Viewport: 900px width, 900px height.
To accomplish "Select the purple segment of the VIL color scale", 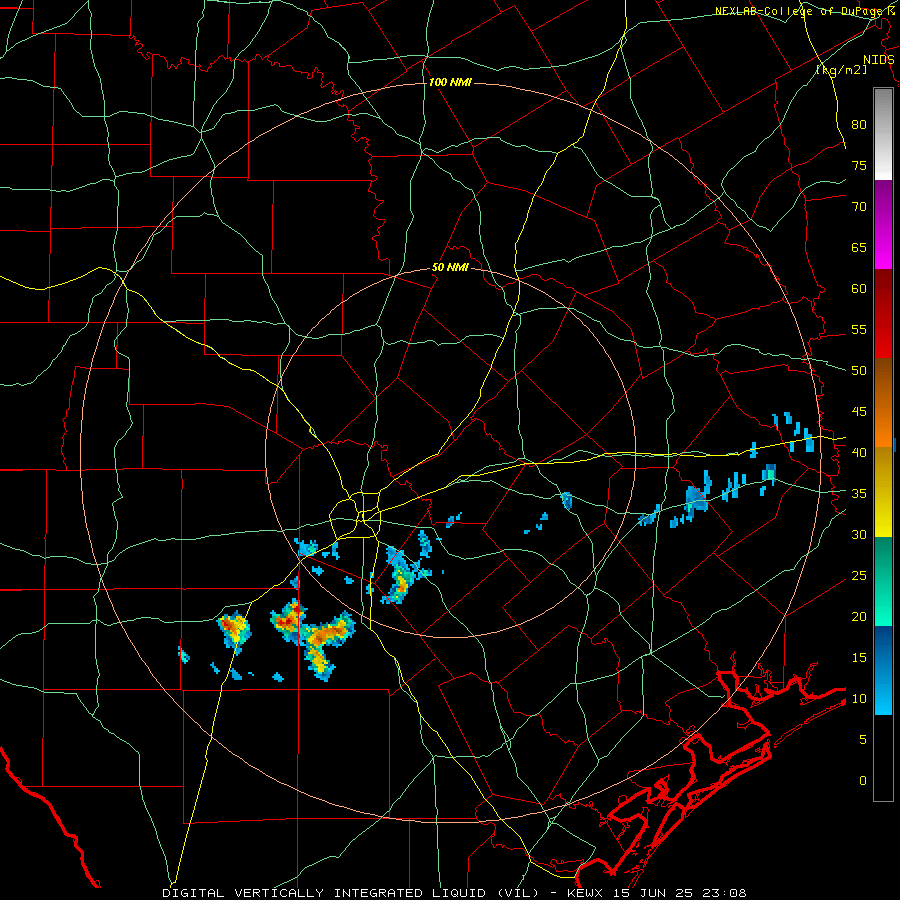I will 883,204.
